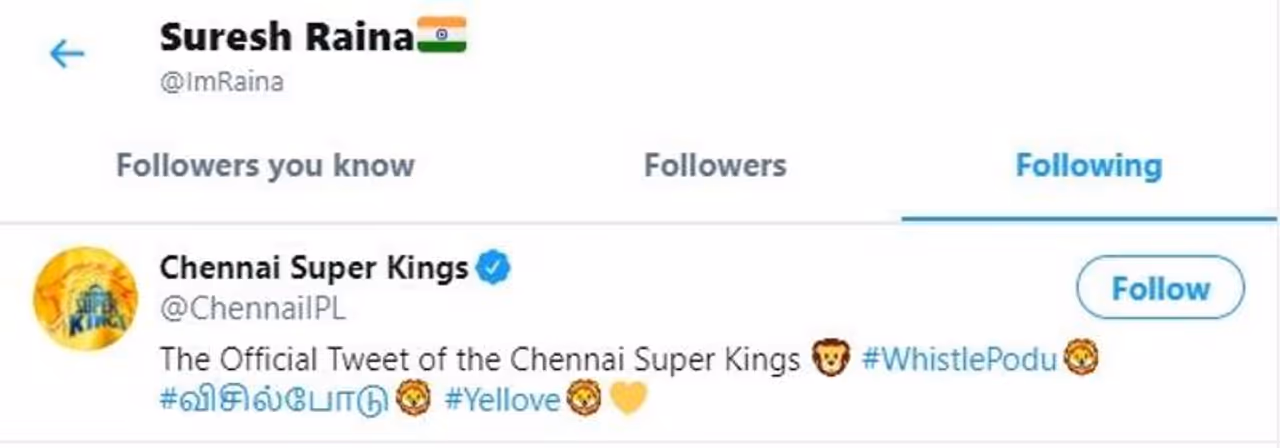Switch to the Followers you know tab
1280x448 pixels.
tap(265, 165)
